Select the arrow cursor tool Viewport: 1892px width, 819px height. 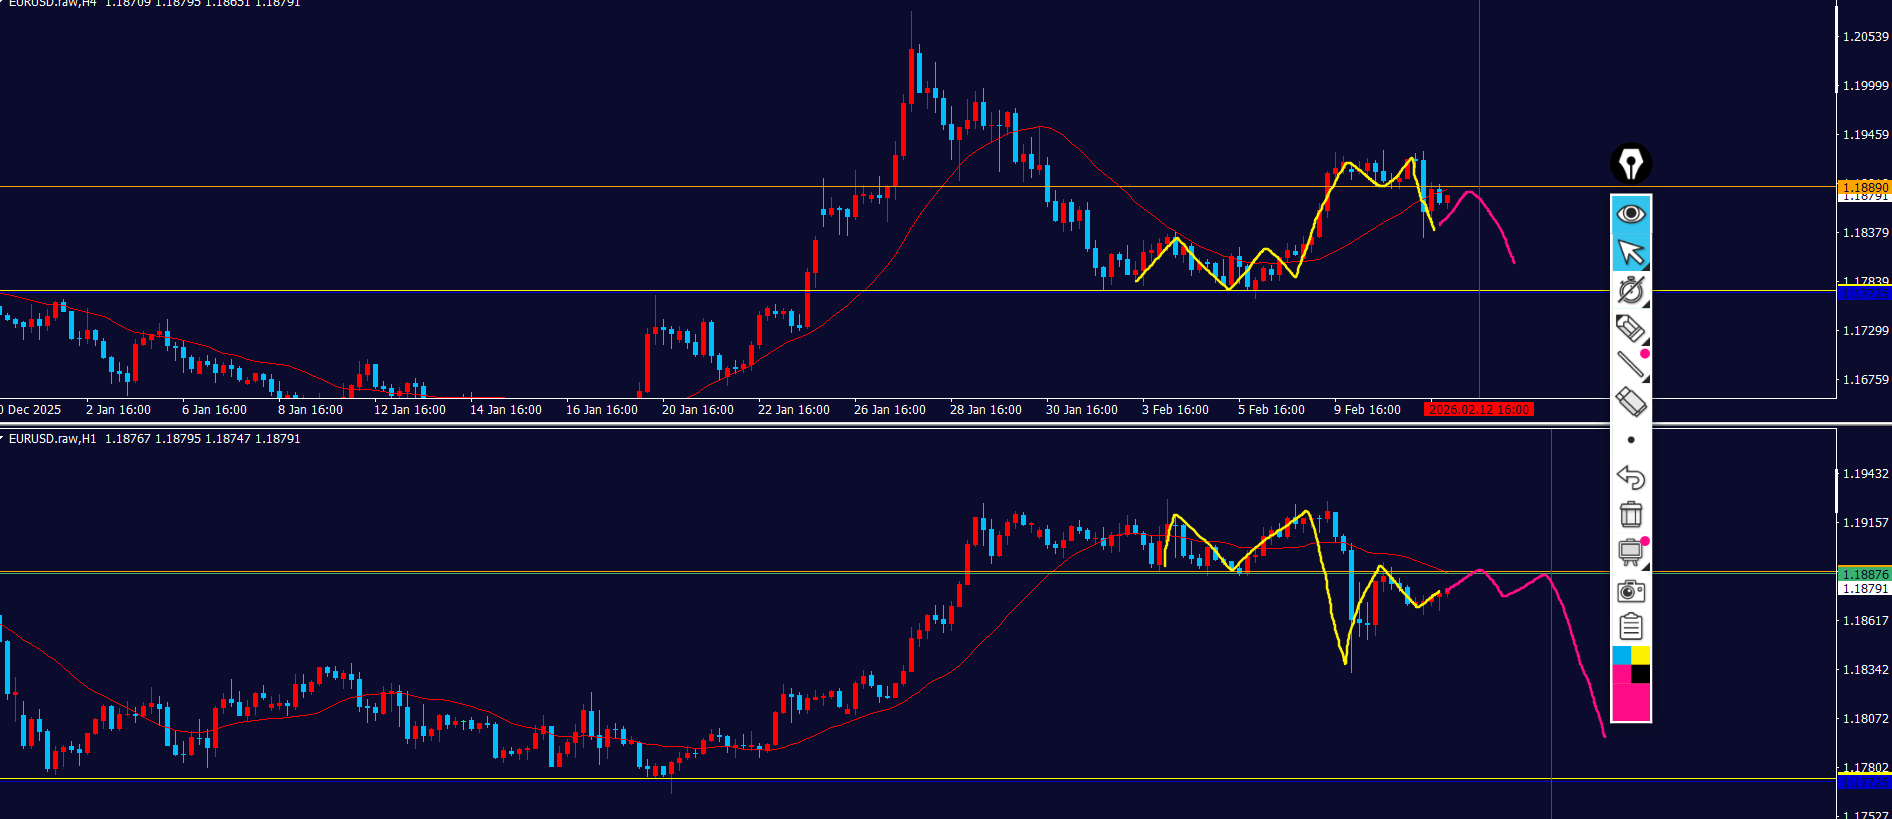(1631, 252)
